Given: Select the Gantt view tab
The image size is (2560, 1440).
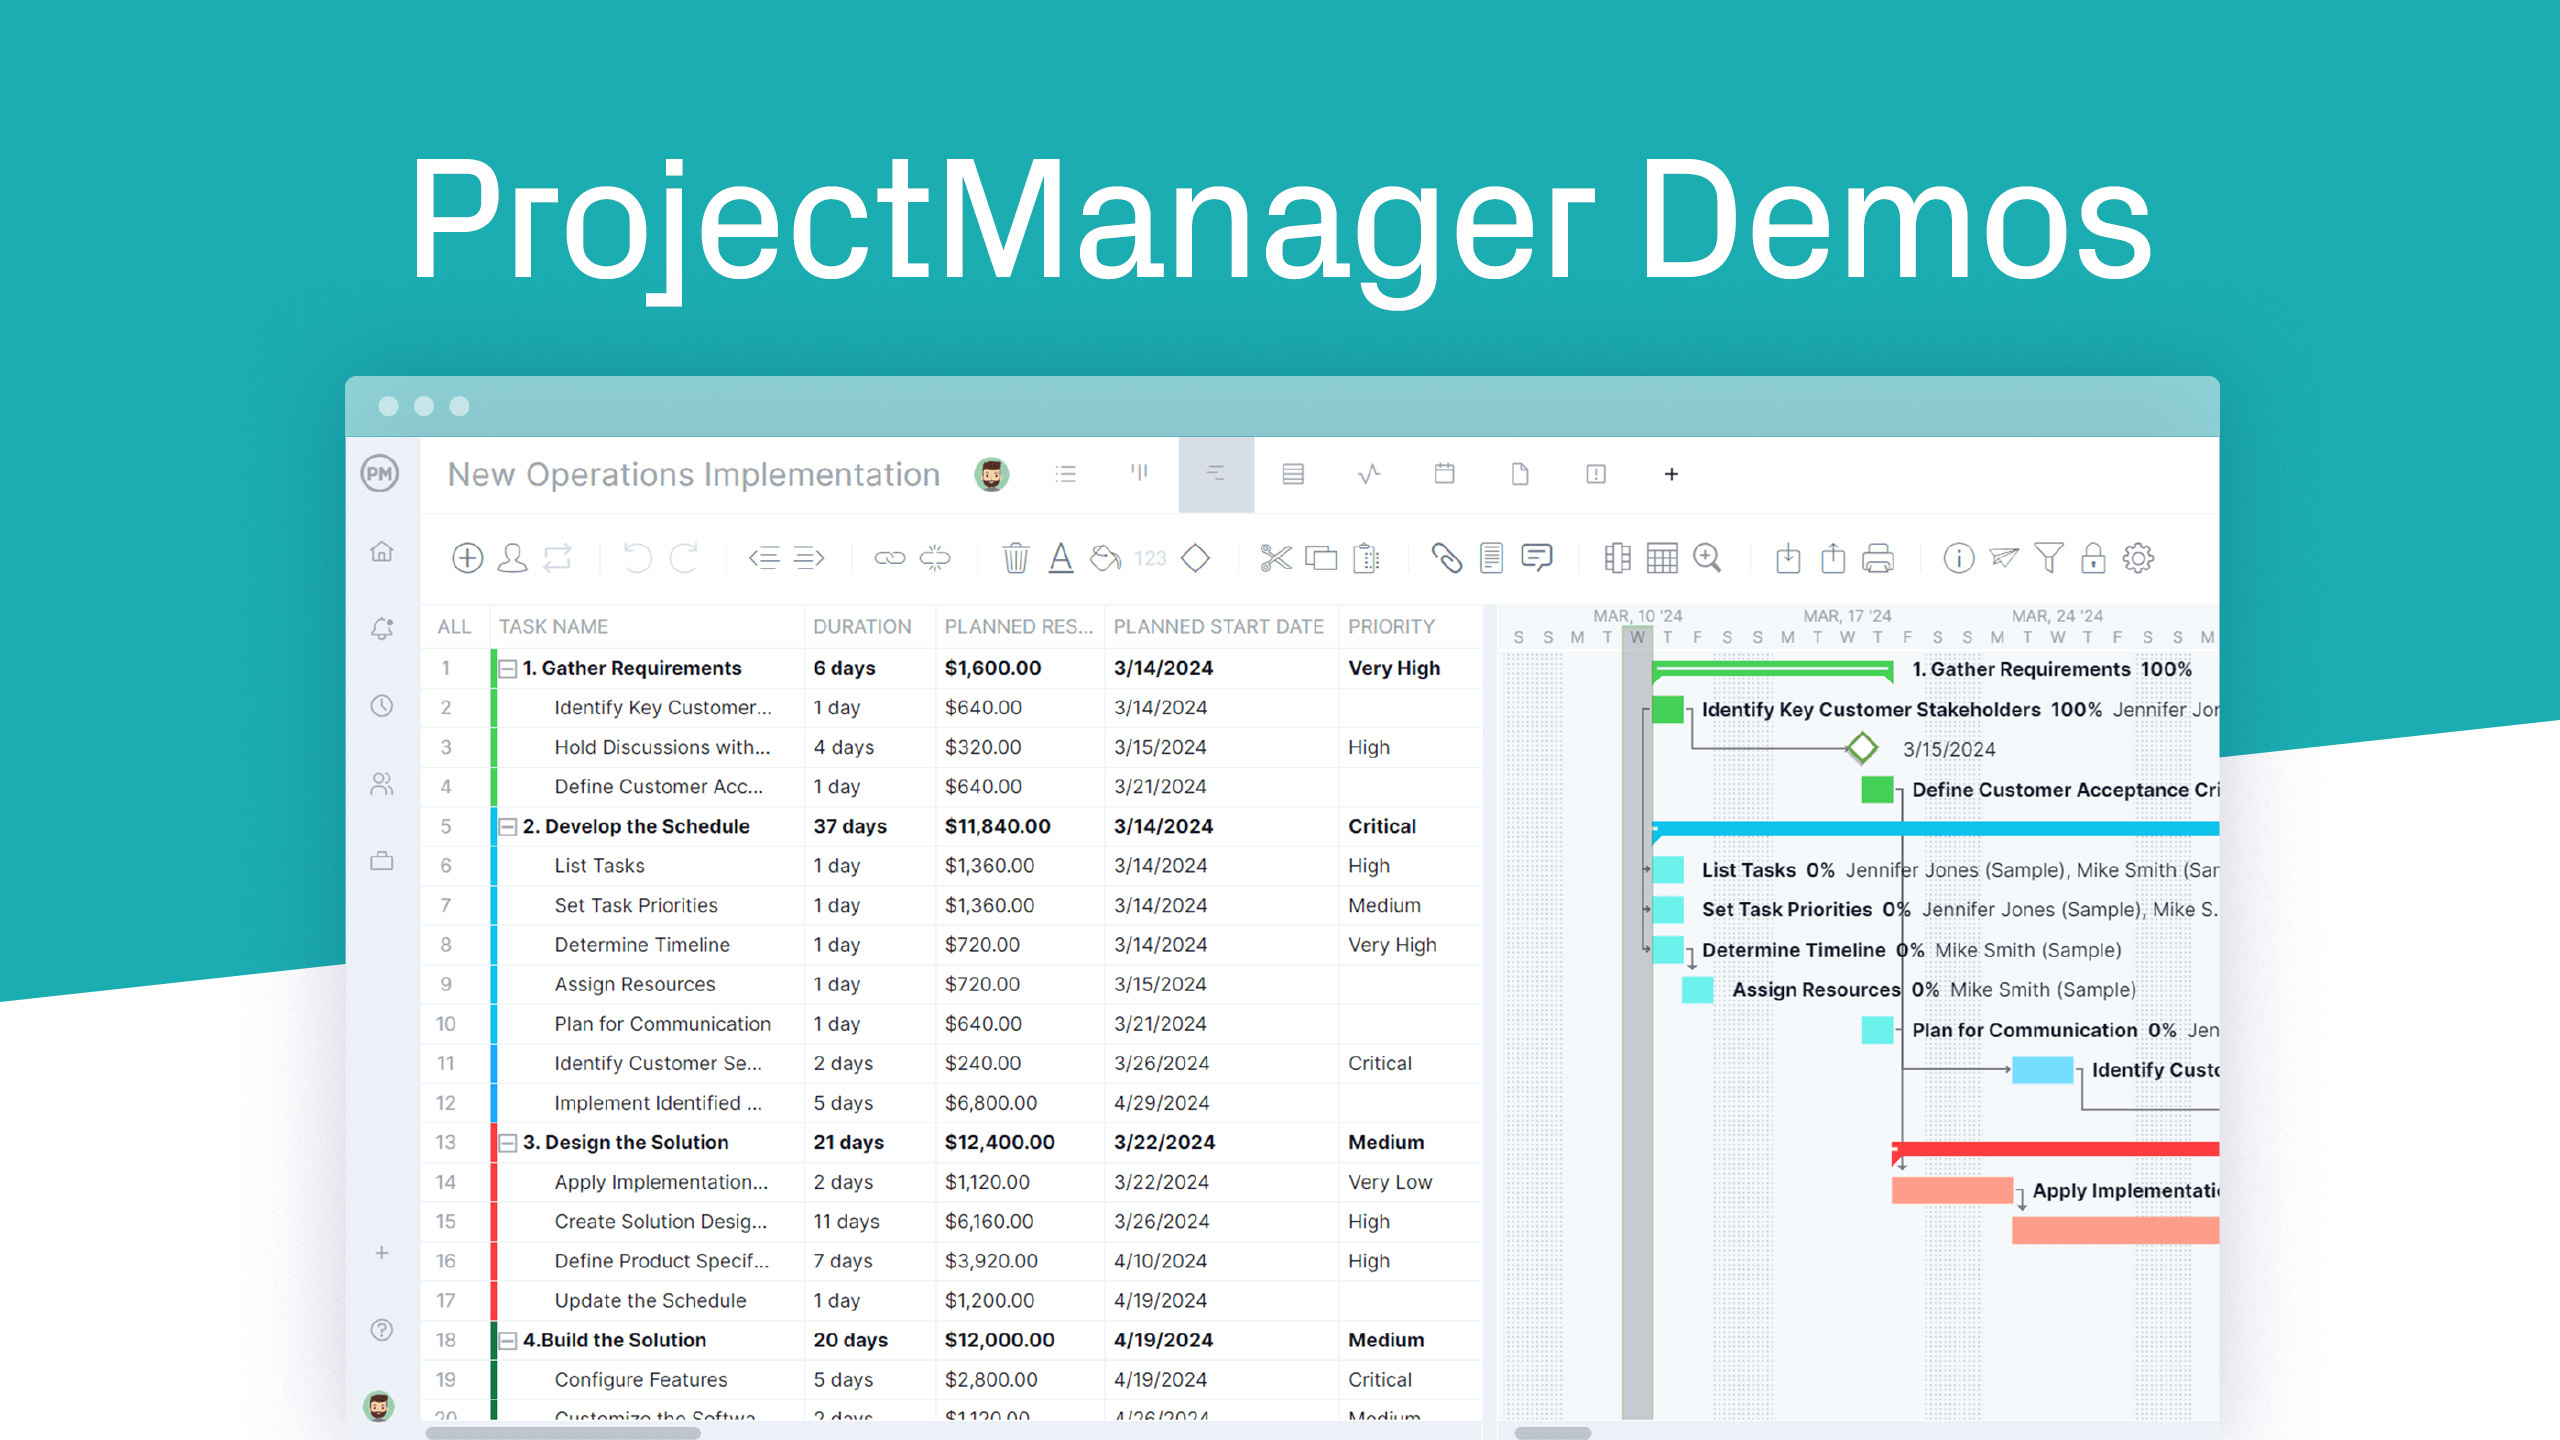Looking at the screenshot, I should click(x=1216, y=474).
